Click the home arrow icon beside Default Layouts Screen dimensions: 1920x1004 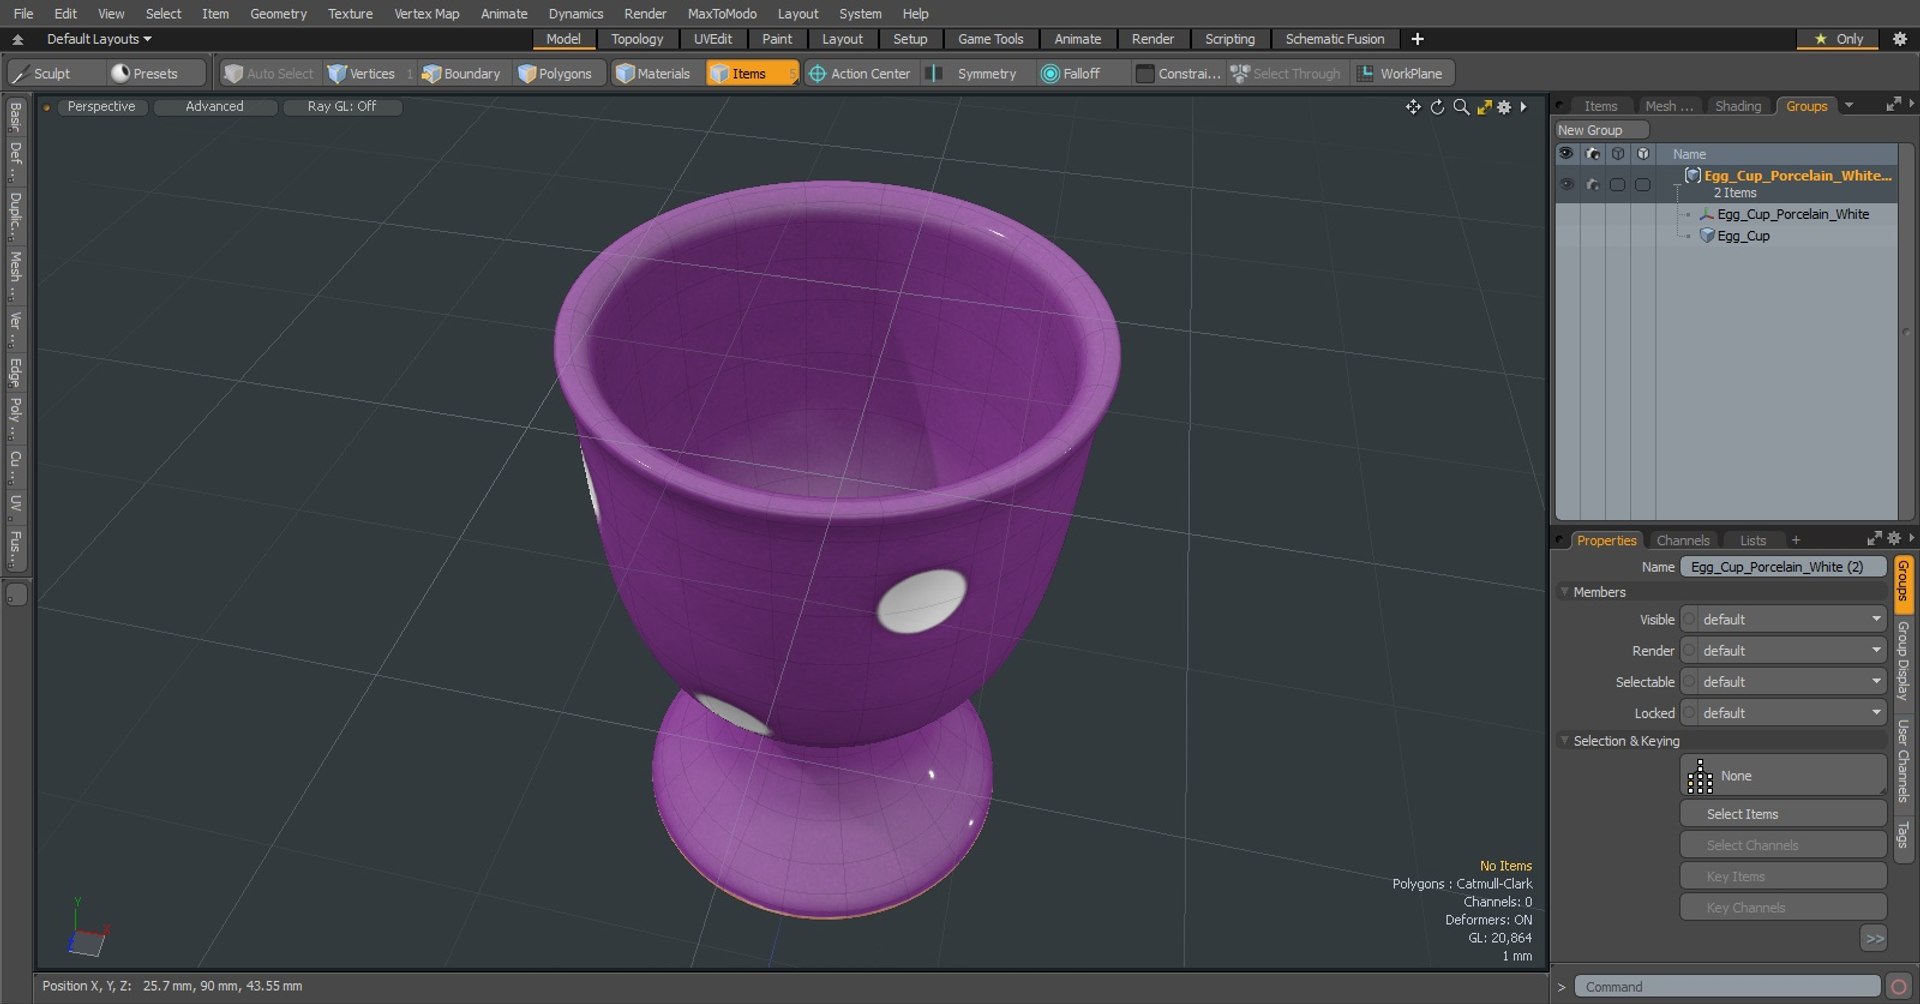pyautogui.click(x=17, y=39)
